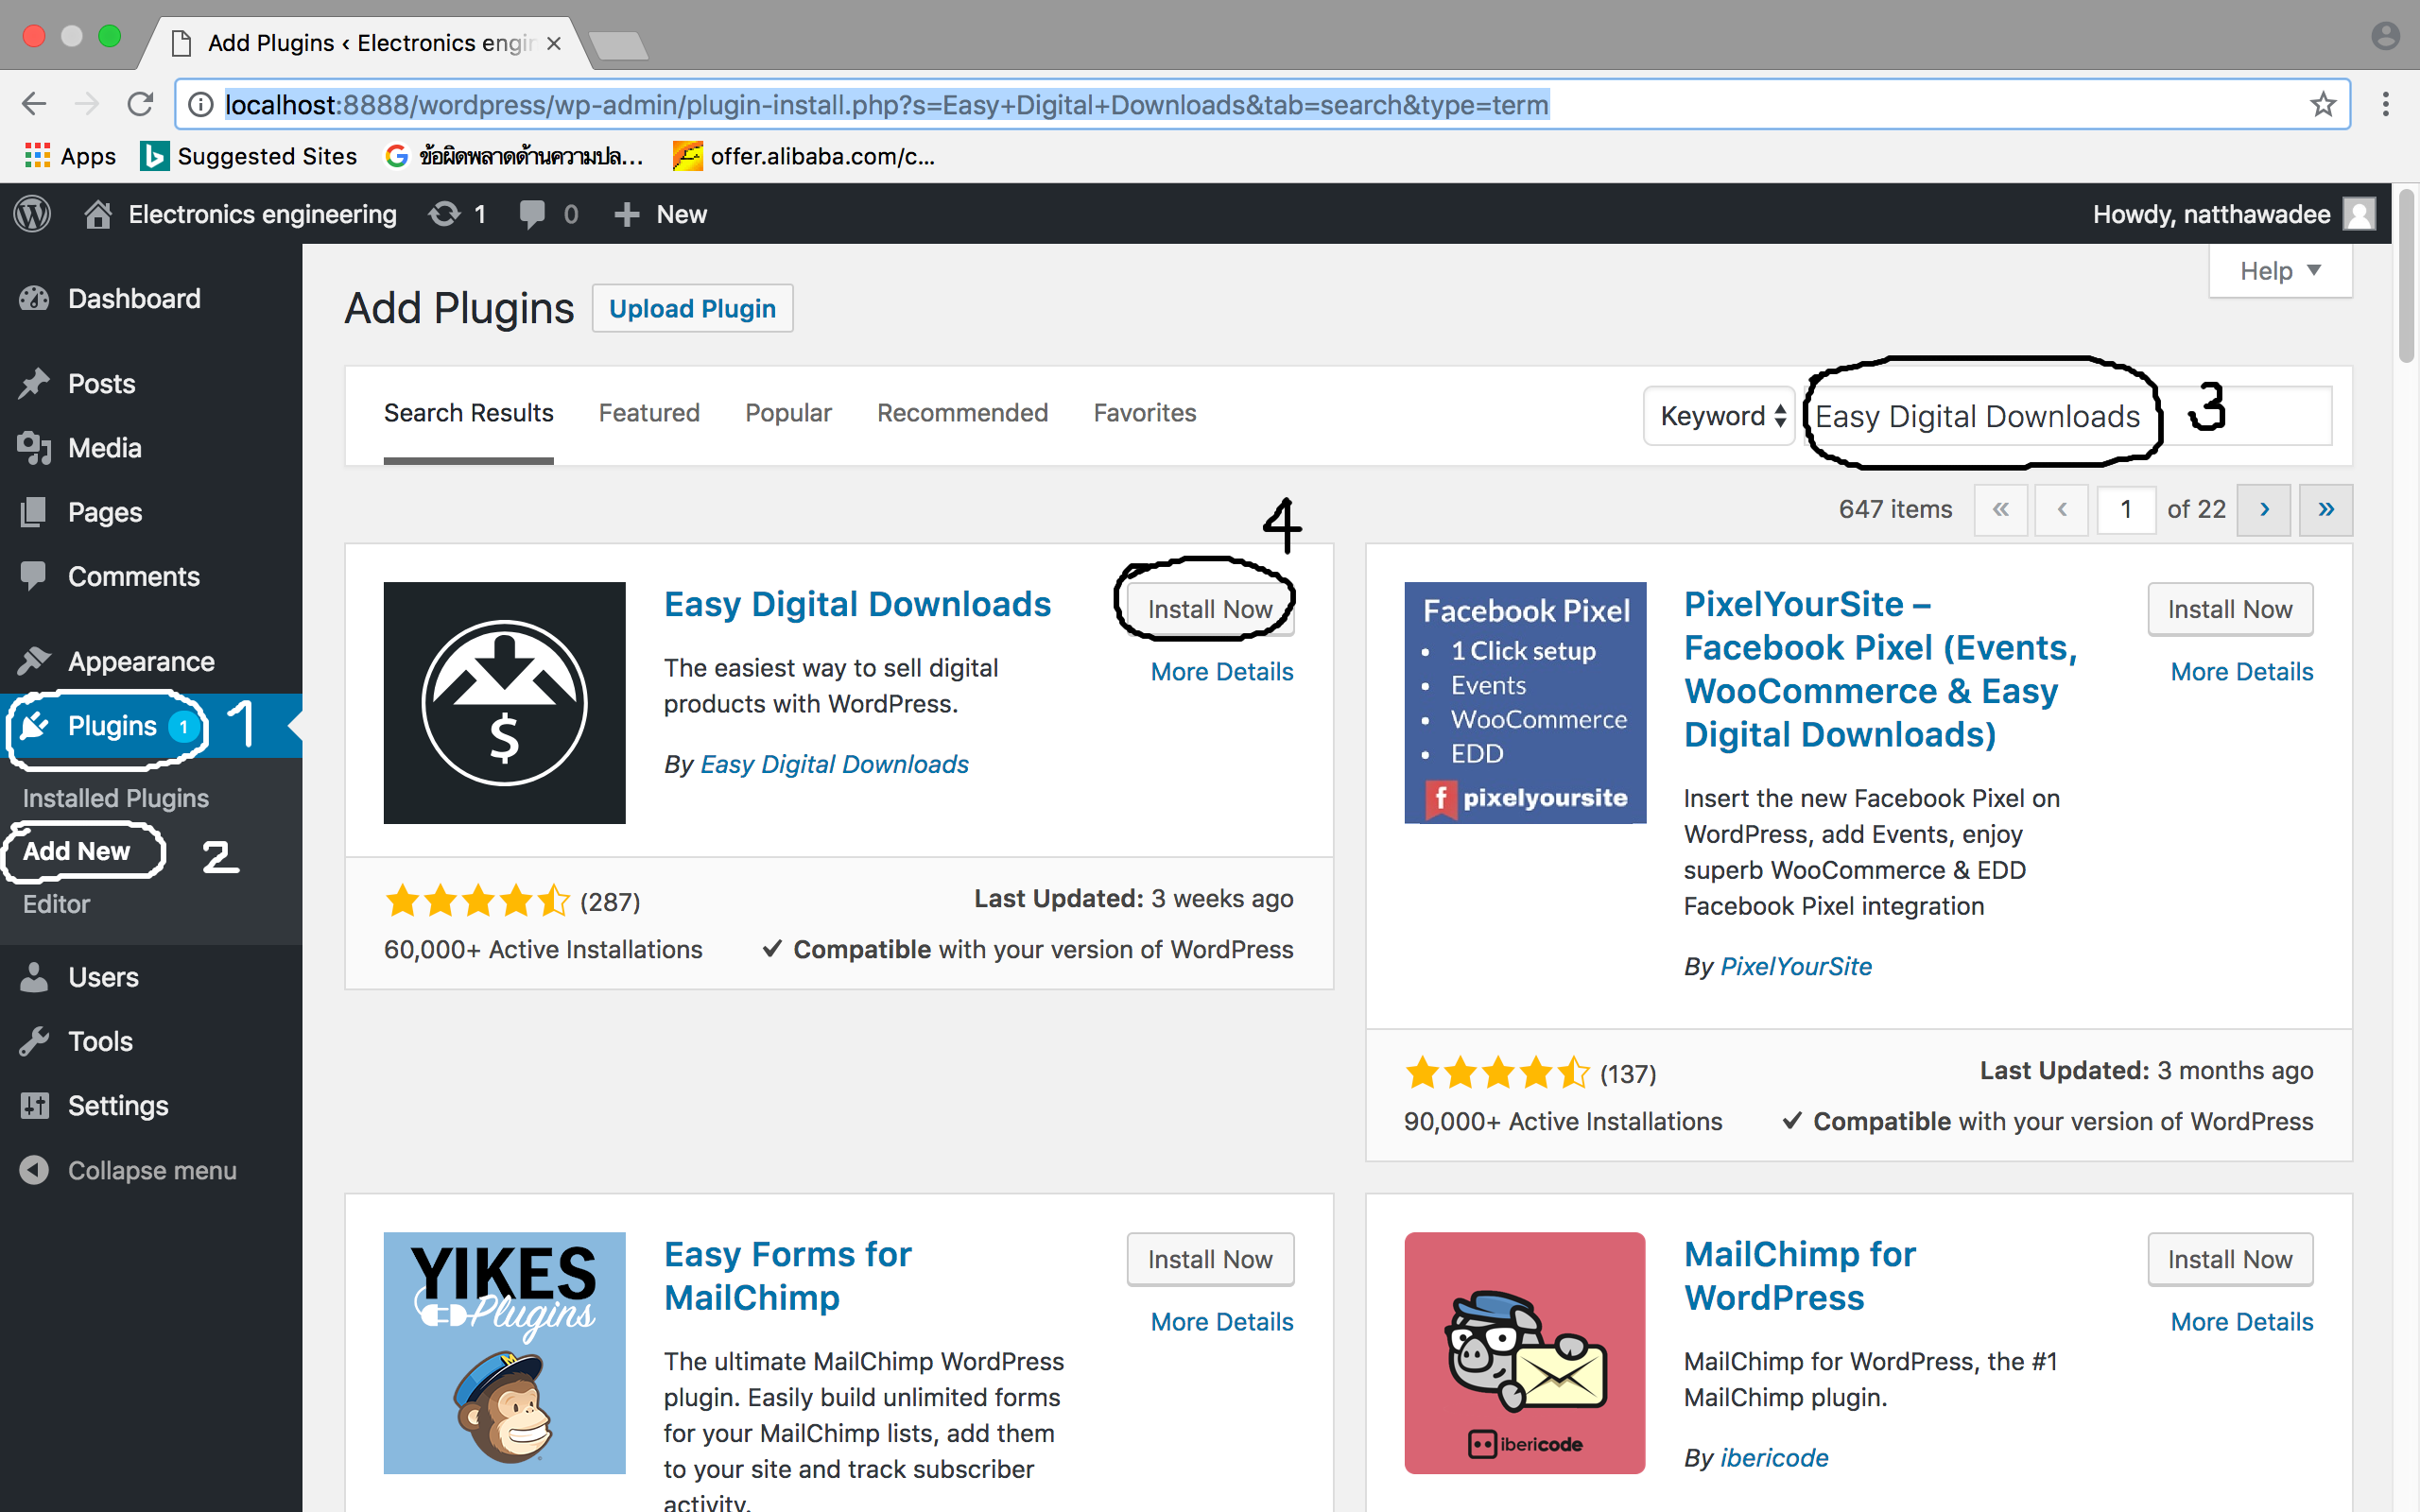
Task: View More Details for Easy Digital Downloads
Action: point(1222,672)
